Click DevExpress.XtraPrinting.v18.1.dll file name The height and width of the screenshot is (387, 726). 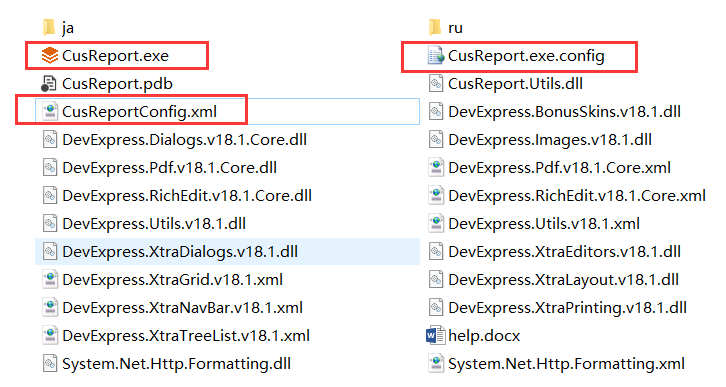567,308
